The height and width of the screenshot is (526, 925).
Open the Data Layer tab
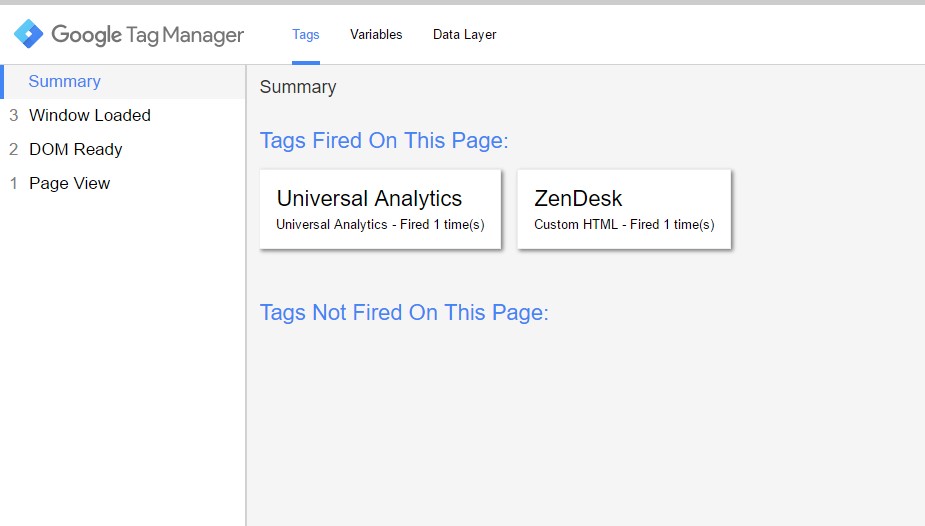(x=464, y=35)
